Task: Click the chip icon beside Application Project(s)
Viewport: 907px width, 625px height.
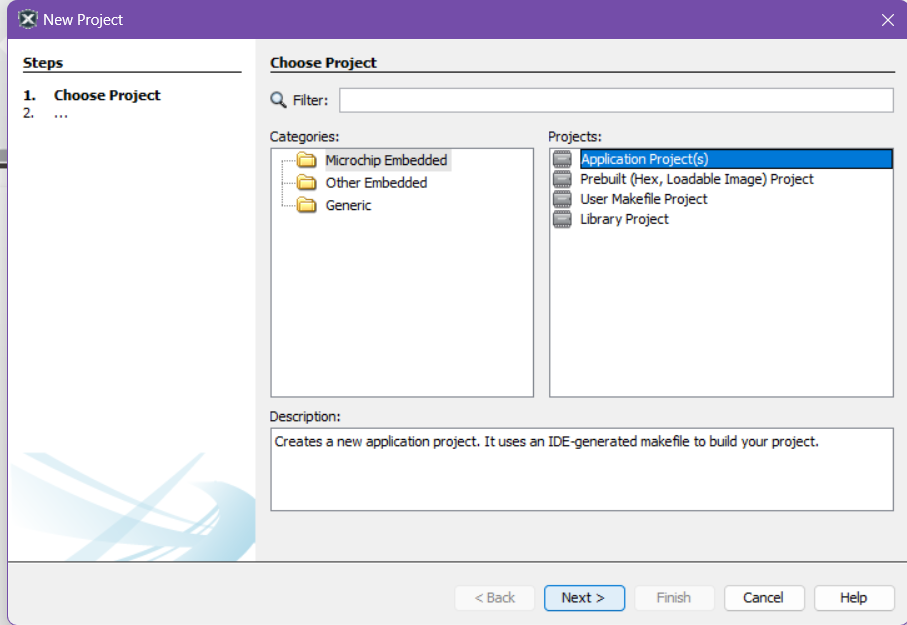Action: tap(563, 159)
